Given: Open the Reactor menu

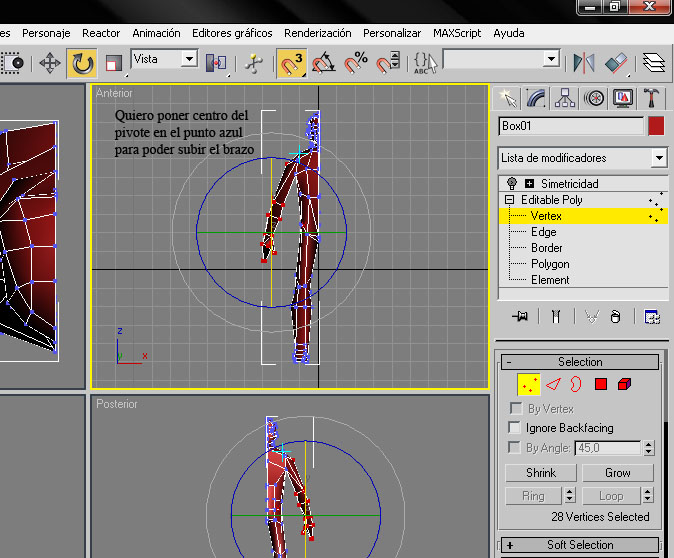Looking at the screenshot, I should [101, 33].
